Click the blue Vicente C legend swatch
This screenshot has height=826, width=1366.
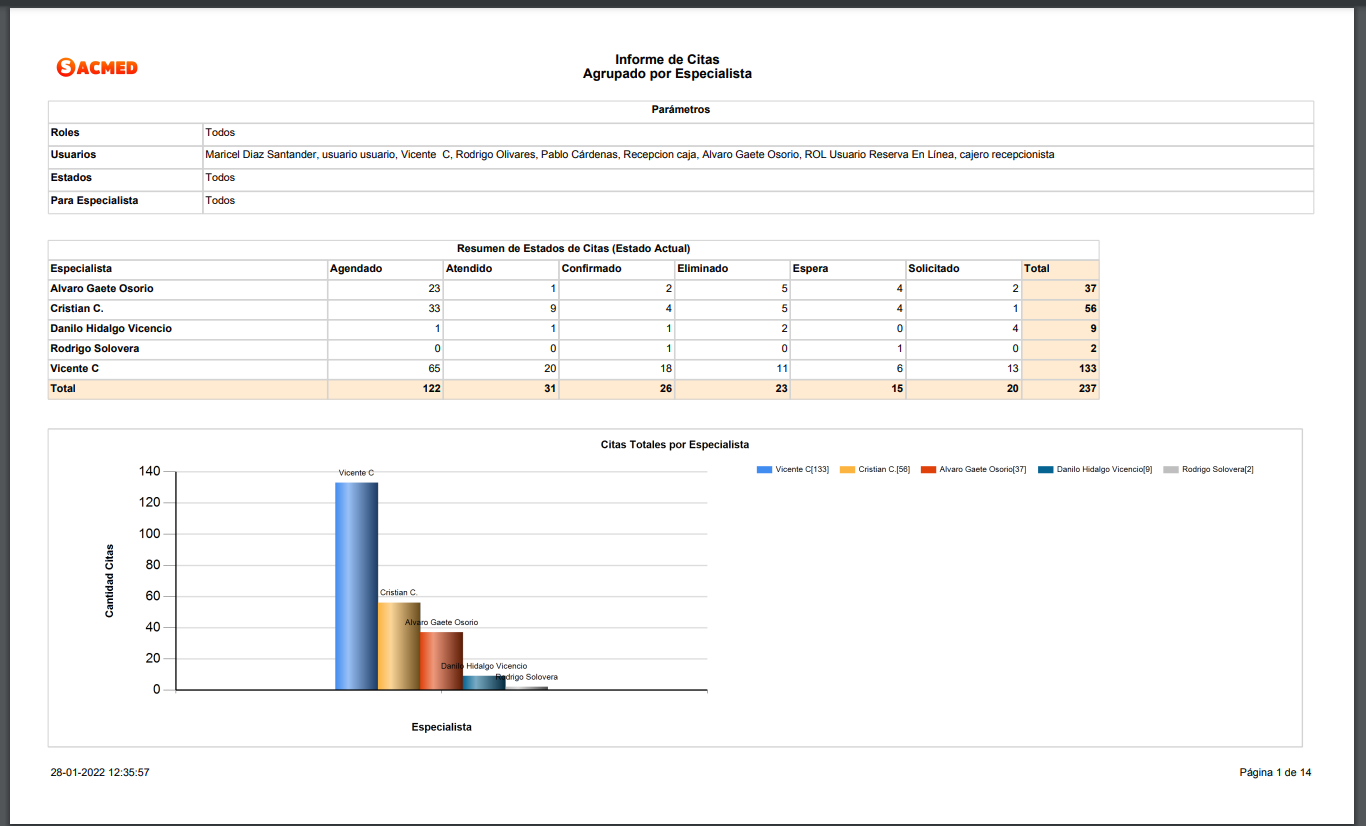click(x=765, y=469)
